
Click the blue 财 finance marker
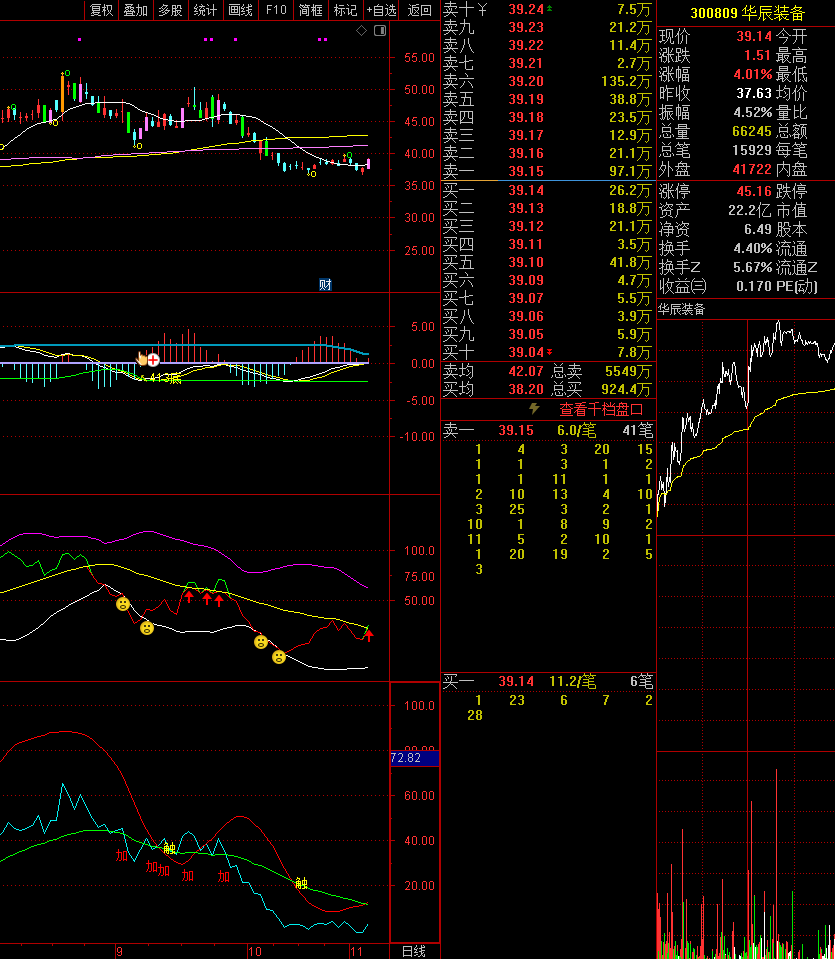coord(324,284)
